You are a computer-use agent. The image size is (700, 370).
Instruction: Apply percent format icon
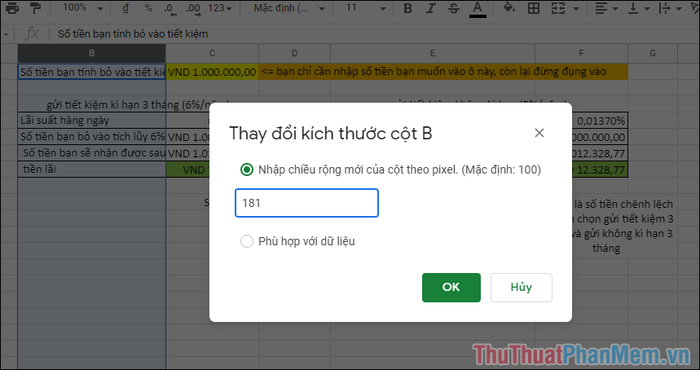[x=148, y=8]
